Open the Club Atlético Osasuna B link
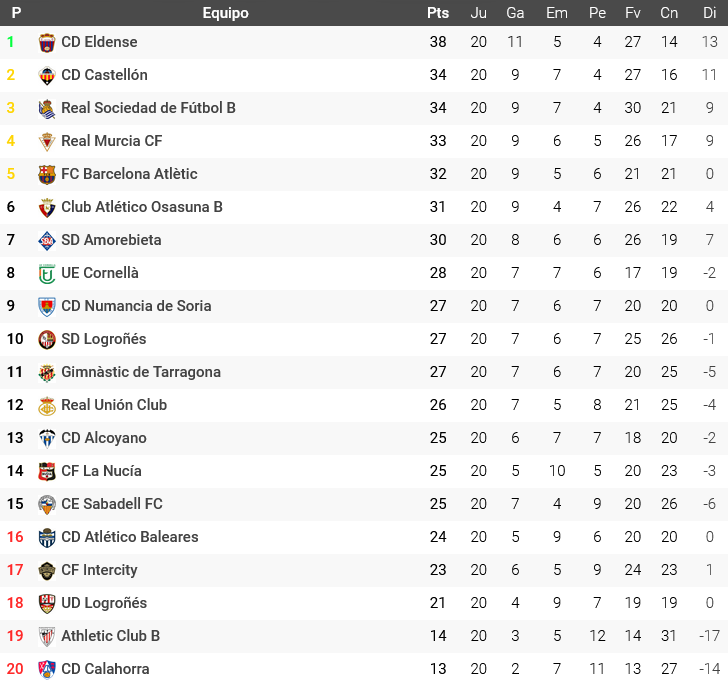 coord(142,207)
